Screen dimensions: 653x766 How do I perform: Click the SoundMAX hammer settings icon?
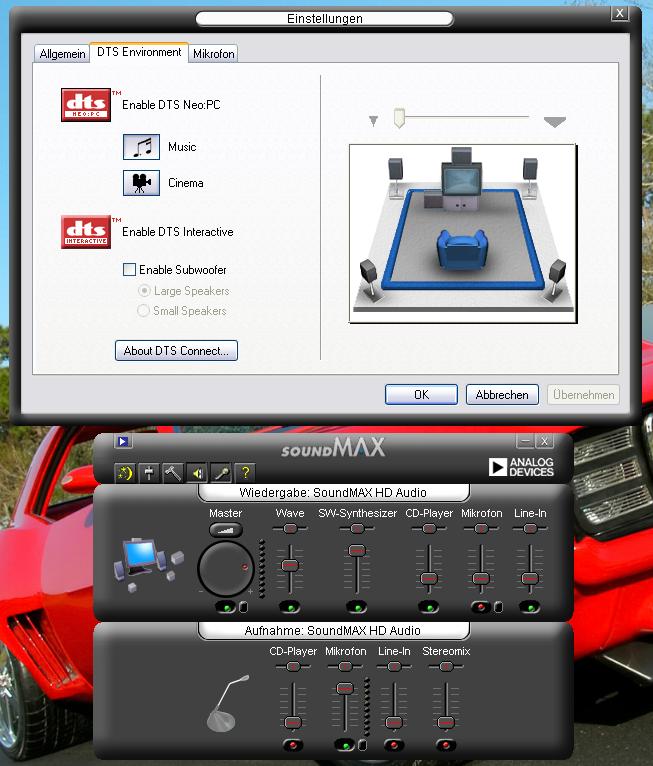[x=172, y=473]
